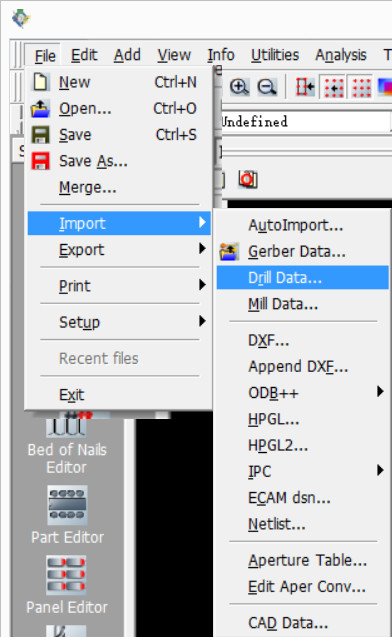Click the color gradient toolbar icon

click(x=385, y=87)
